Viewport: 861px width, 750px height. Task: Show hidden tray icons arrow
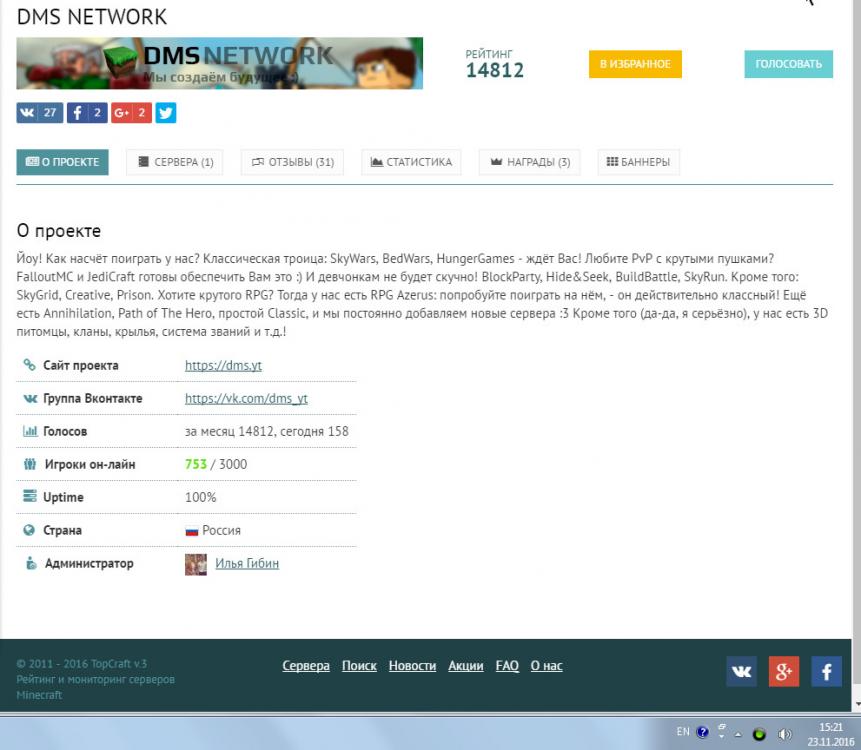(738, 734)
